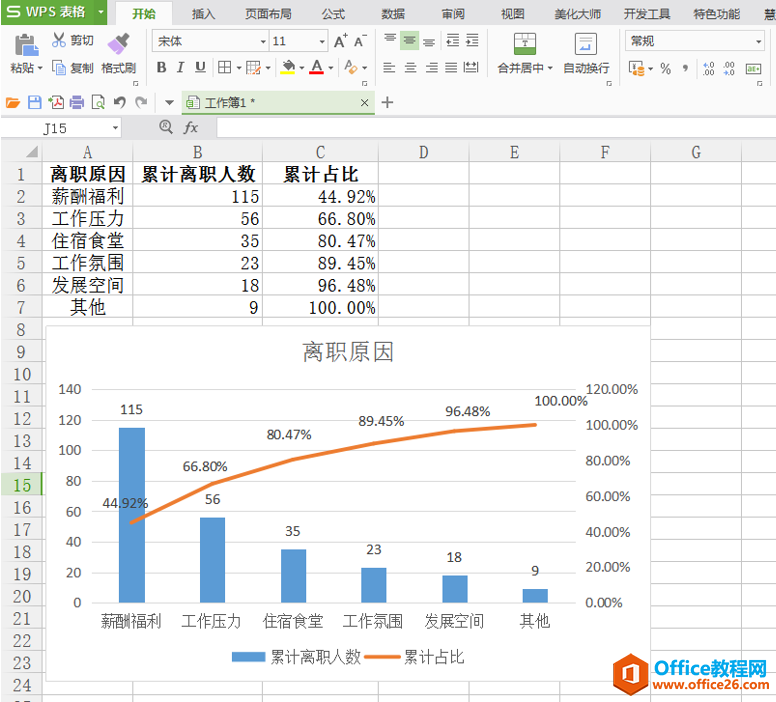
Task: Click the currency format icon
Action: click(x=636, y=68)
